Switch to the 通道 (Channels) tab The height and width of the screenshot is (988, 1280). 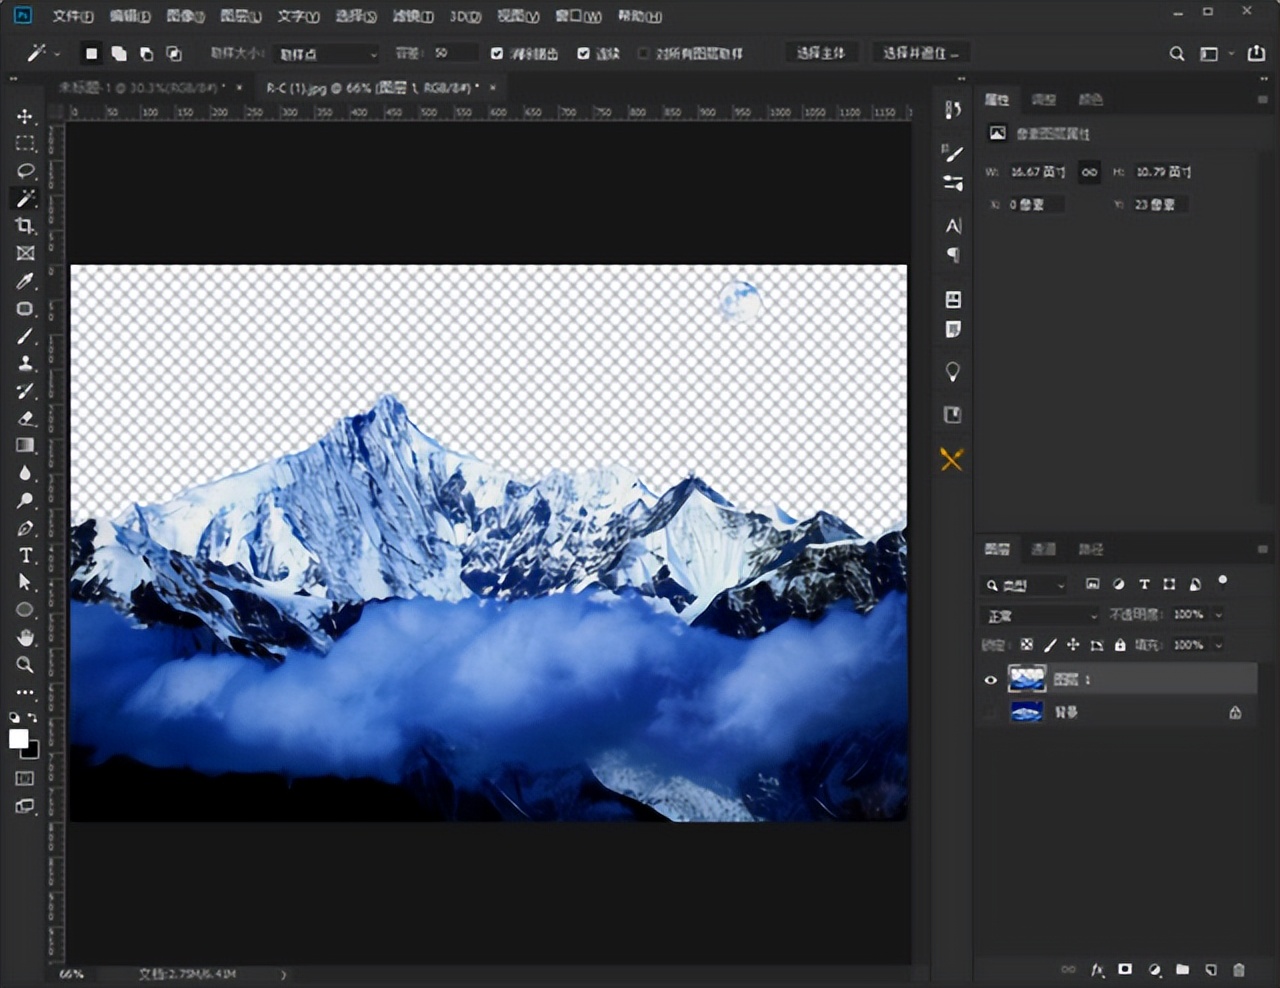[x=1043, y=549]
